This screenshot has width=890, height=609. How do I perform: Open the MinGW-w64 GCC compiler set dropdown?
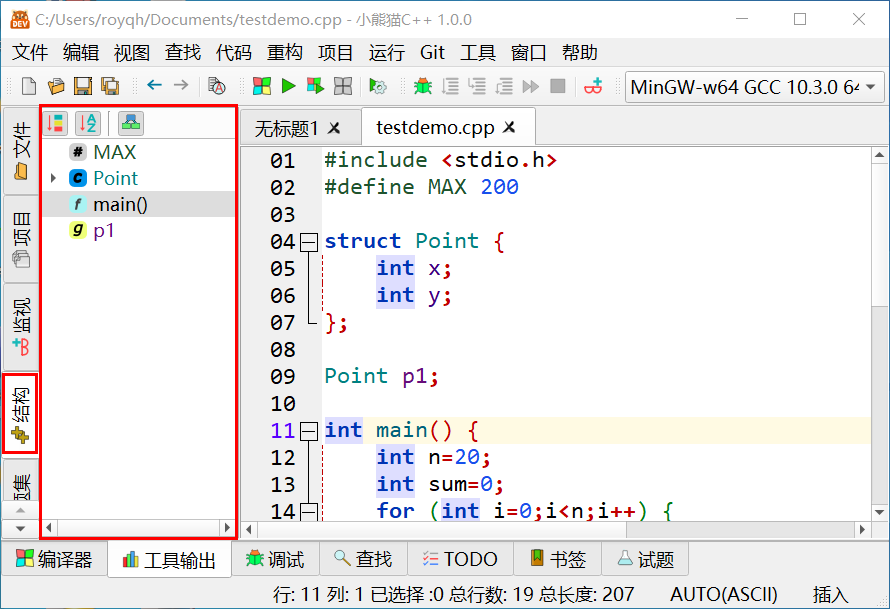pyautogui.click(x=754, y=87)
